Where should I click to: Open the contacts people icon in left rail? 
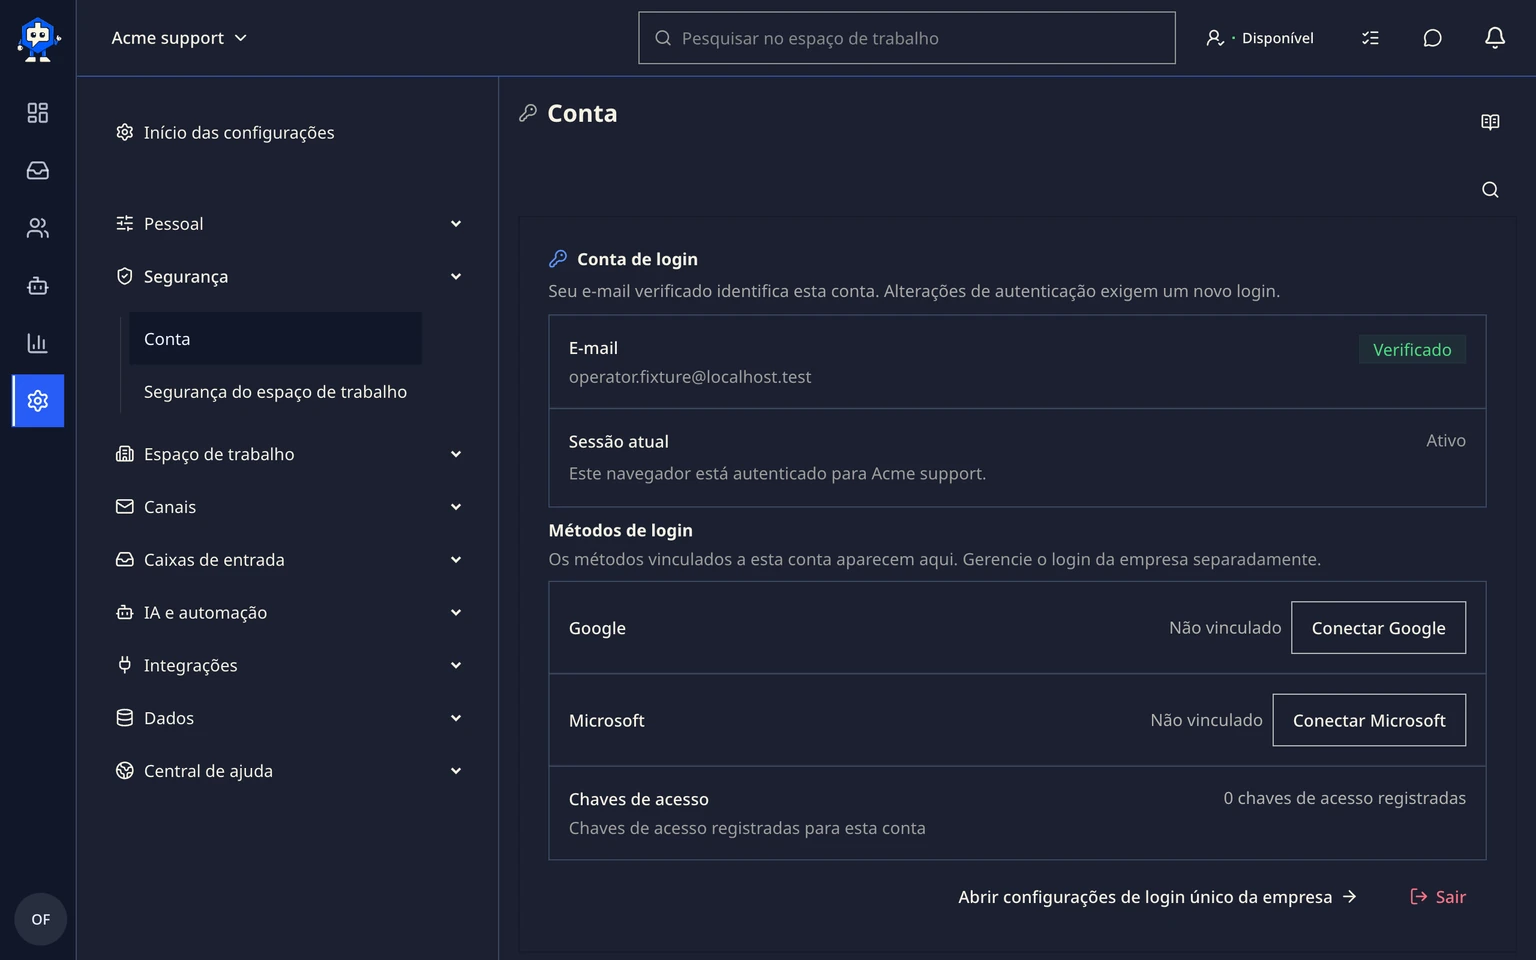[x=38, y=228]
